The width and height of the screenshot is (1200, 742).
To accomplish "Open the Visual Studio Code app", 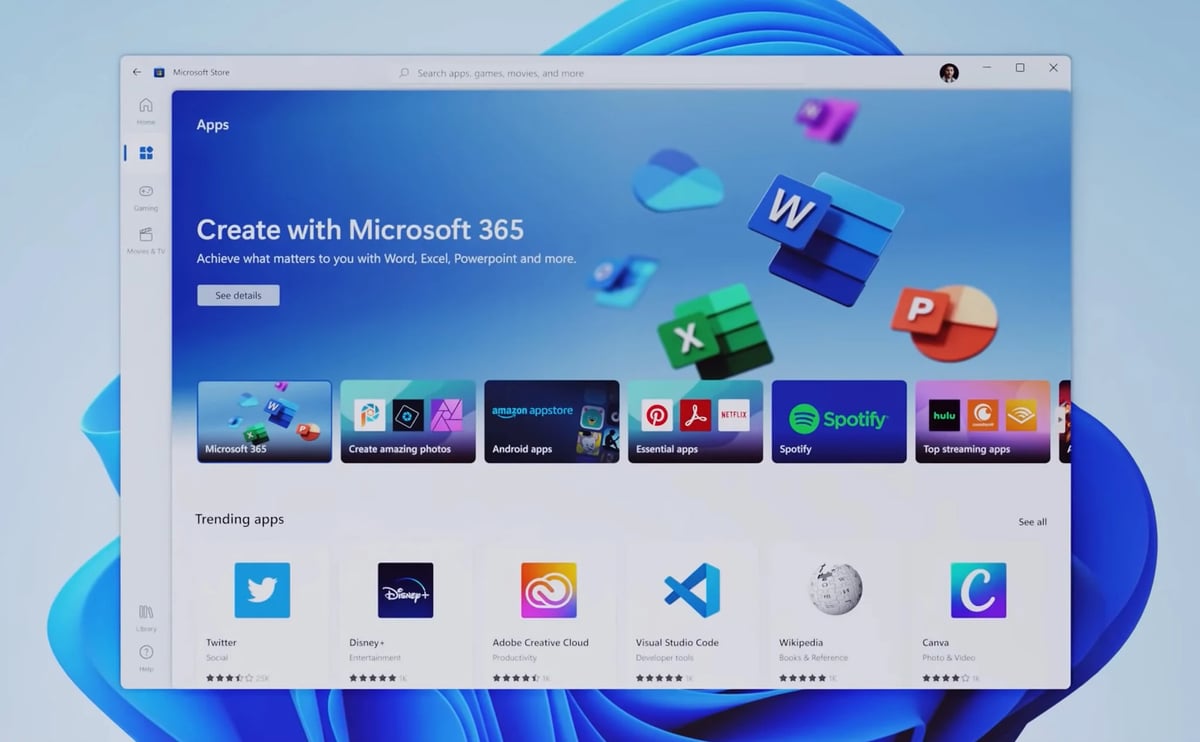I will [x=692, y=590].
